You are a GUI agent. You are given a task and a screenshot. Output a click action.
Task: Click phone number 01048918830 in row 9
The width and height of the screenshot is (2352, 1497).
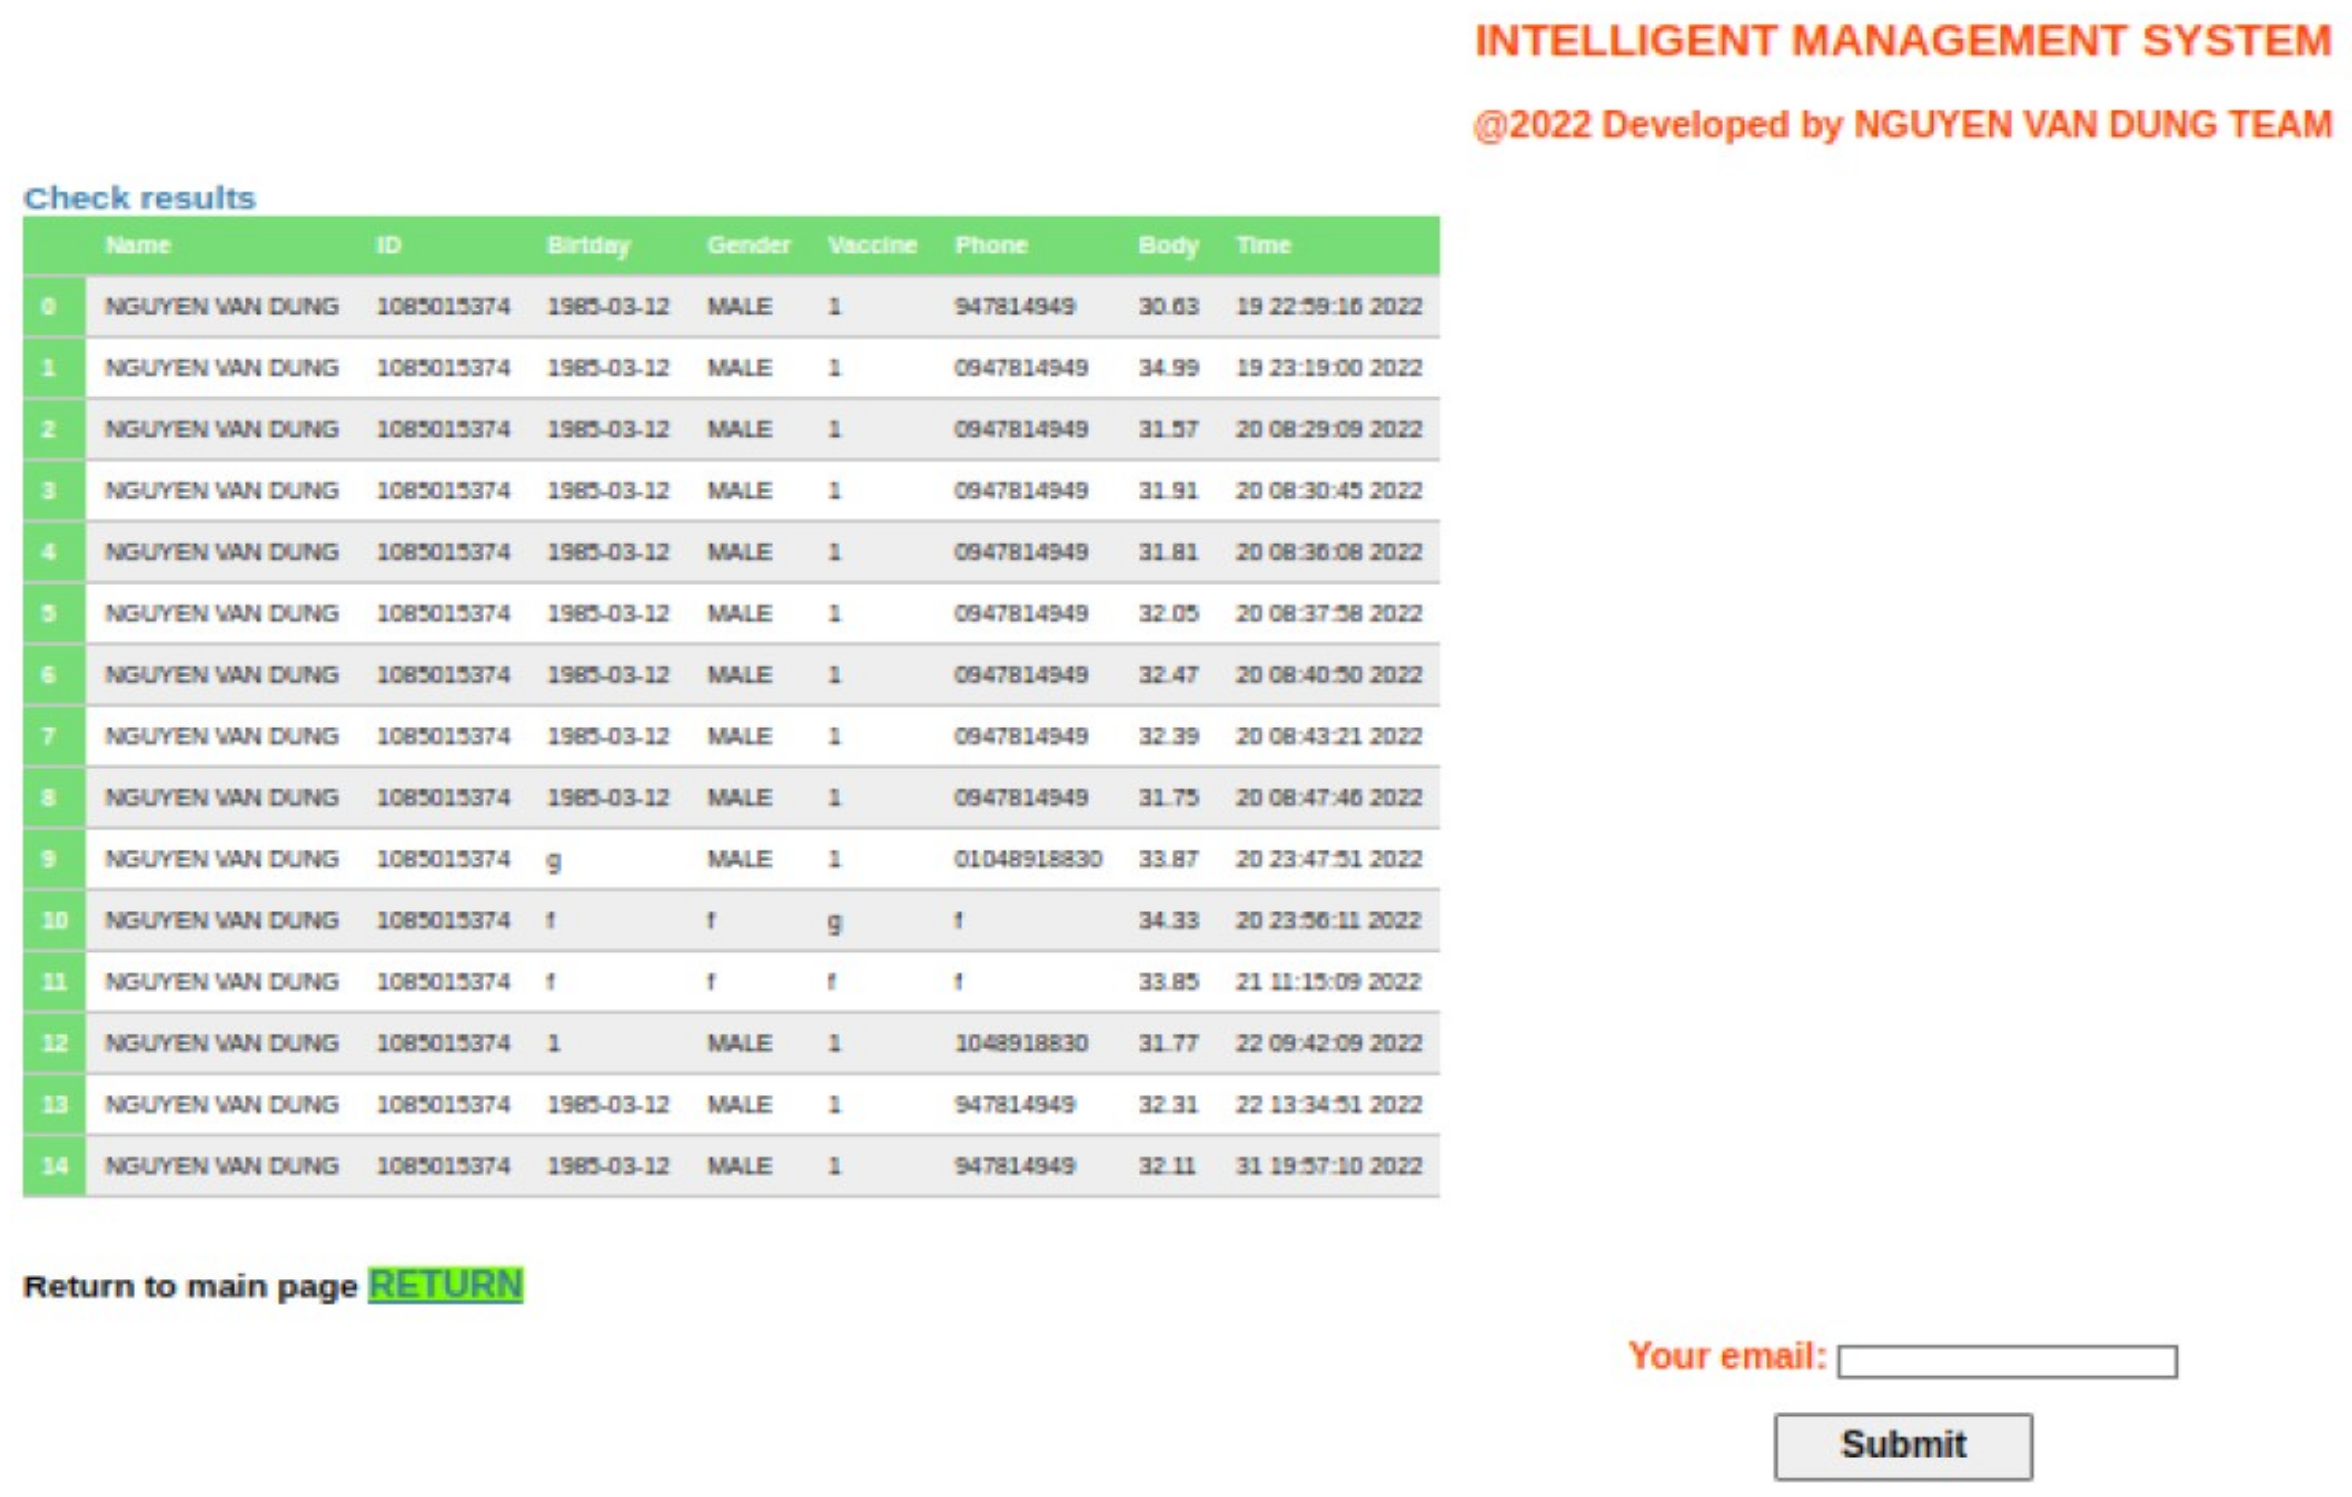pos(1027,859)
